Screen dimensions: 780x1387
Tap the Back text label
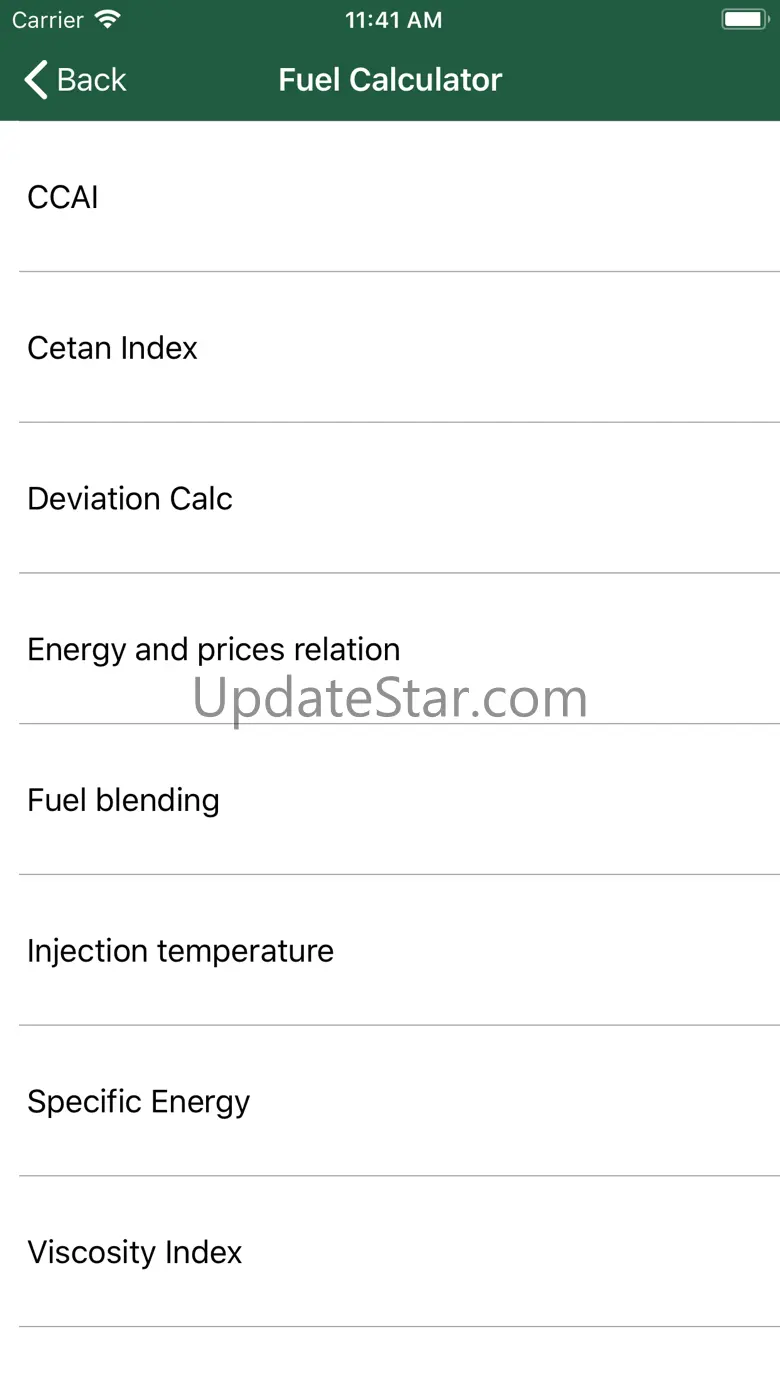[x=92, y=80]
